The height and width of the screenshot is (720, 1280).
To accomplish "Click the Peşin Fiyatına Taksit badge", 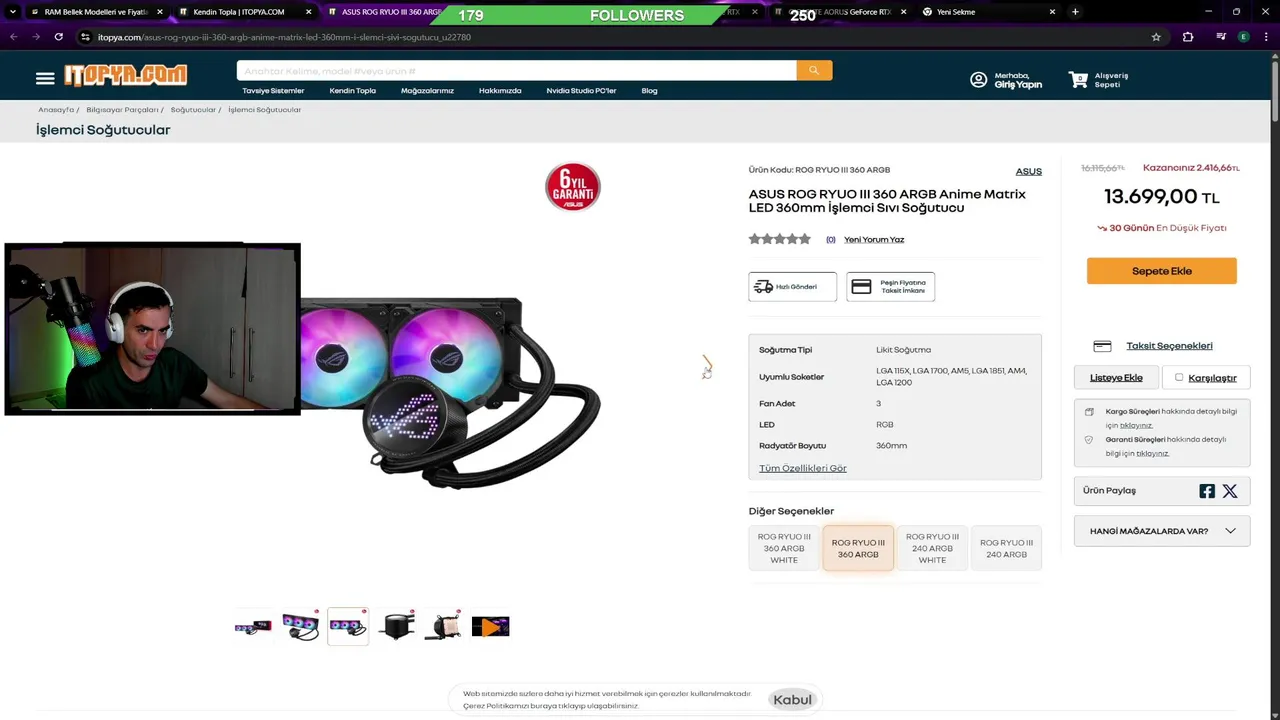I will [890, 287].
